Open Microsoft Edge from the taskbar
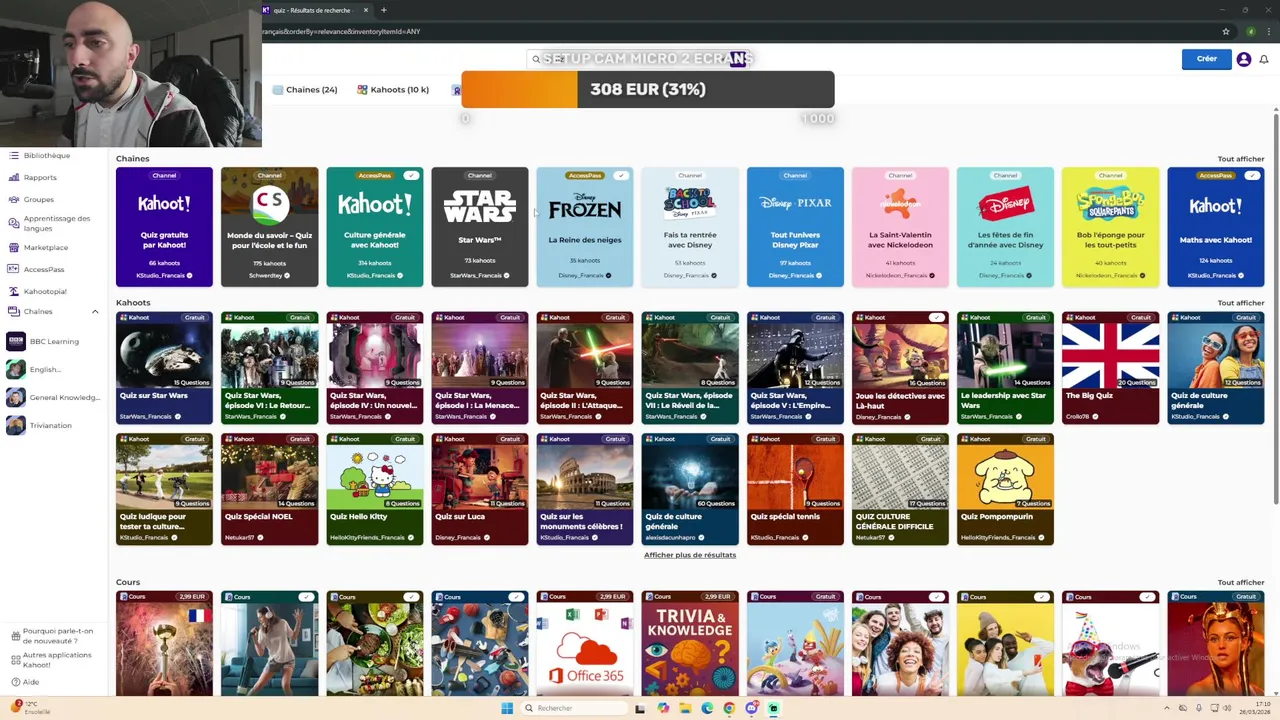Screen dimensions: 1280x720 pos(707,708)
